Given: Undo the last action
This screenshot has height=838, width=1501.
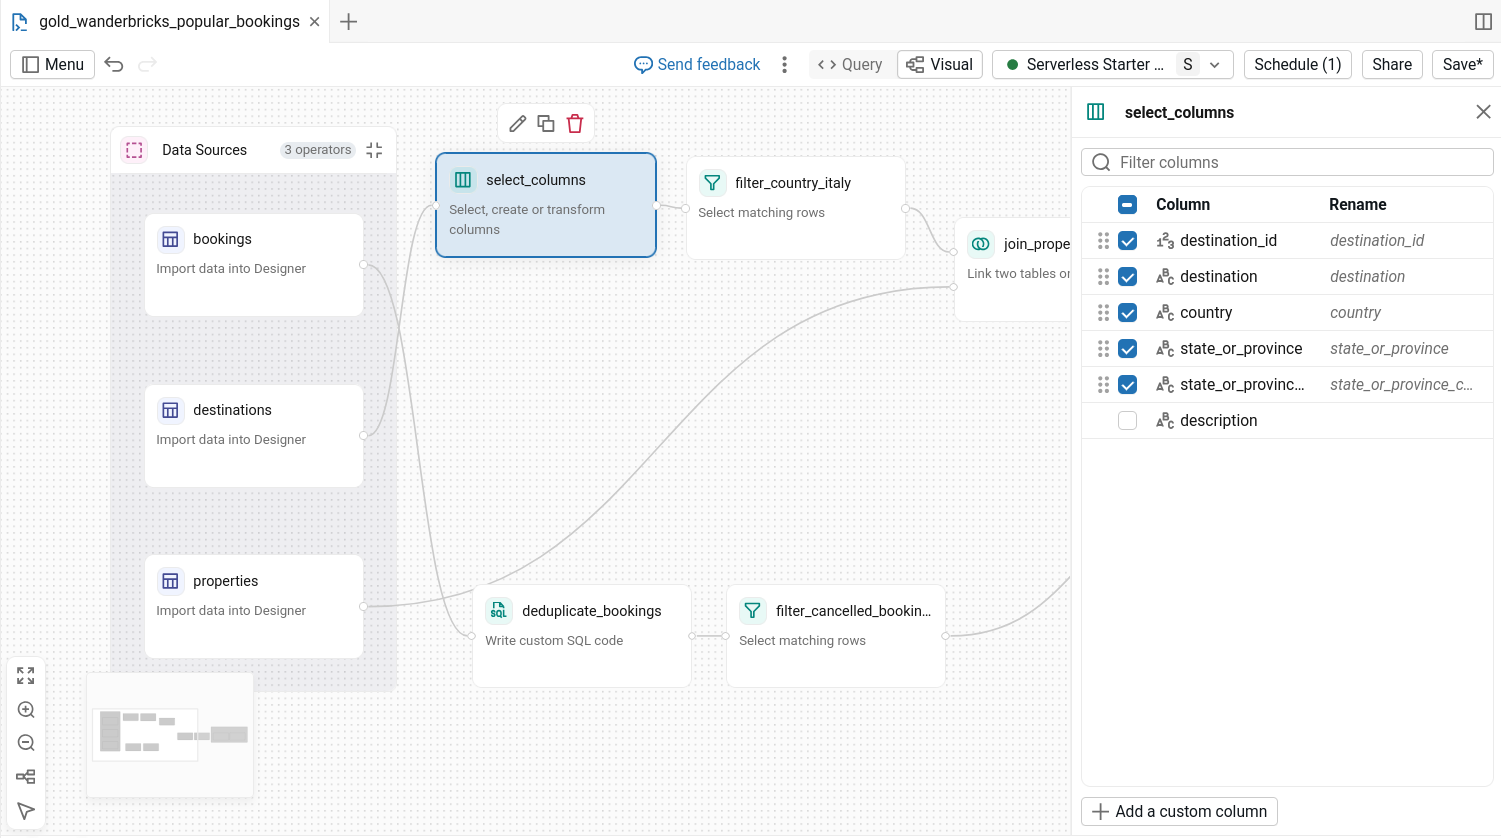Looking at the screenshot, I should point(114,64).
